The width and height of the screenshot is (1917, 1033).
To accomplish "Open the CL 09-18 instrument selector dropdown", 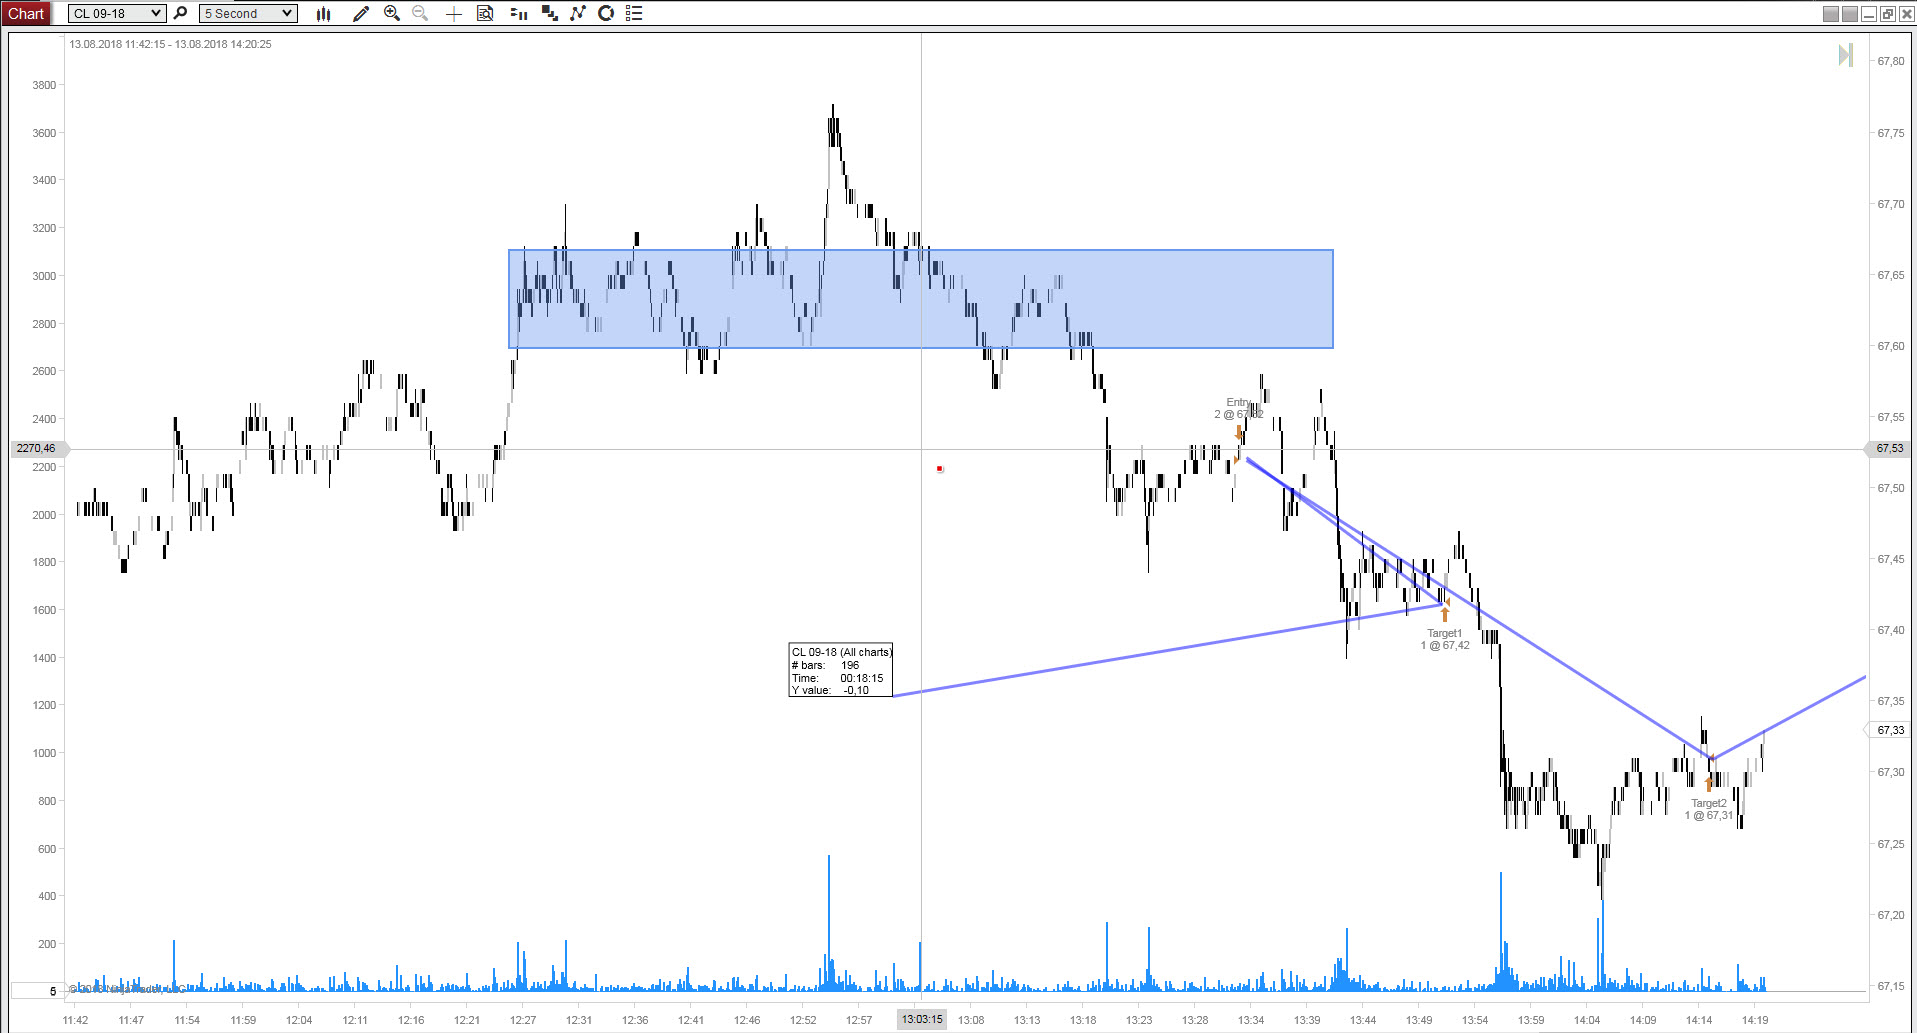I will coord(117,13).
